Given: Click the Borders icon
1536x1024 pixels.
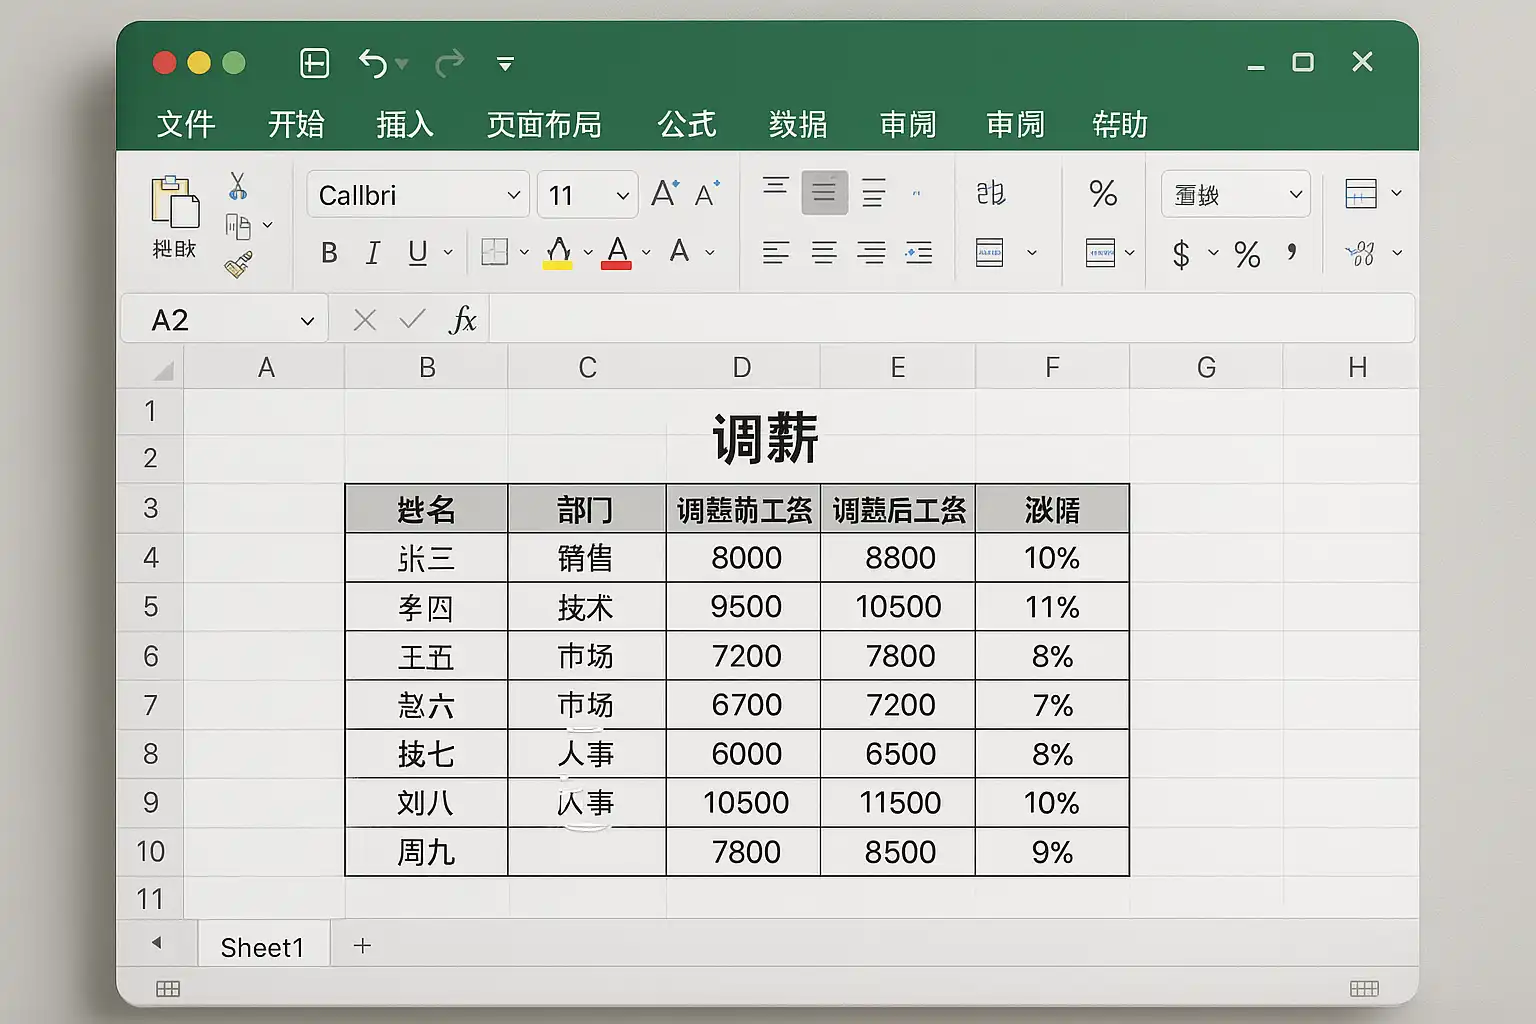Looking at the screenshot, I should (x=495, y=252).
